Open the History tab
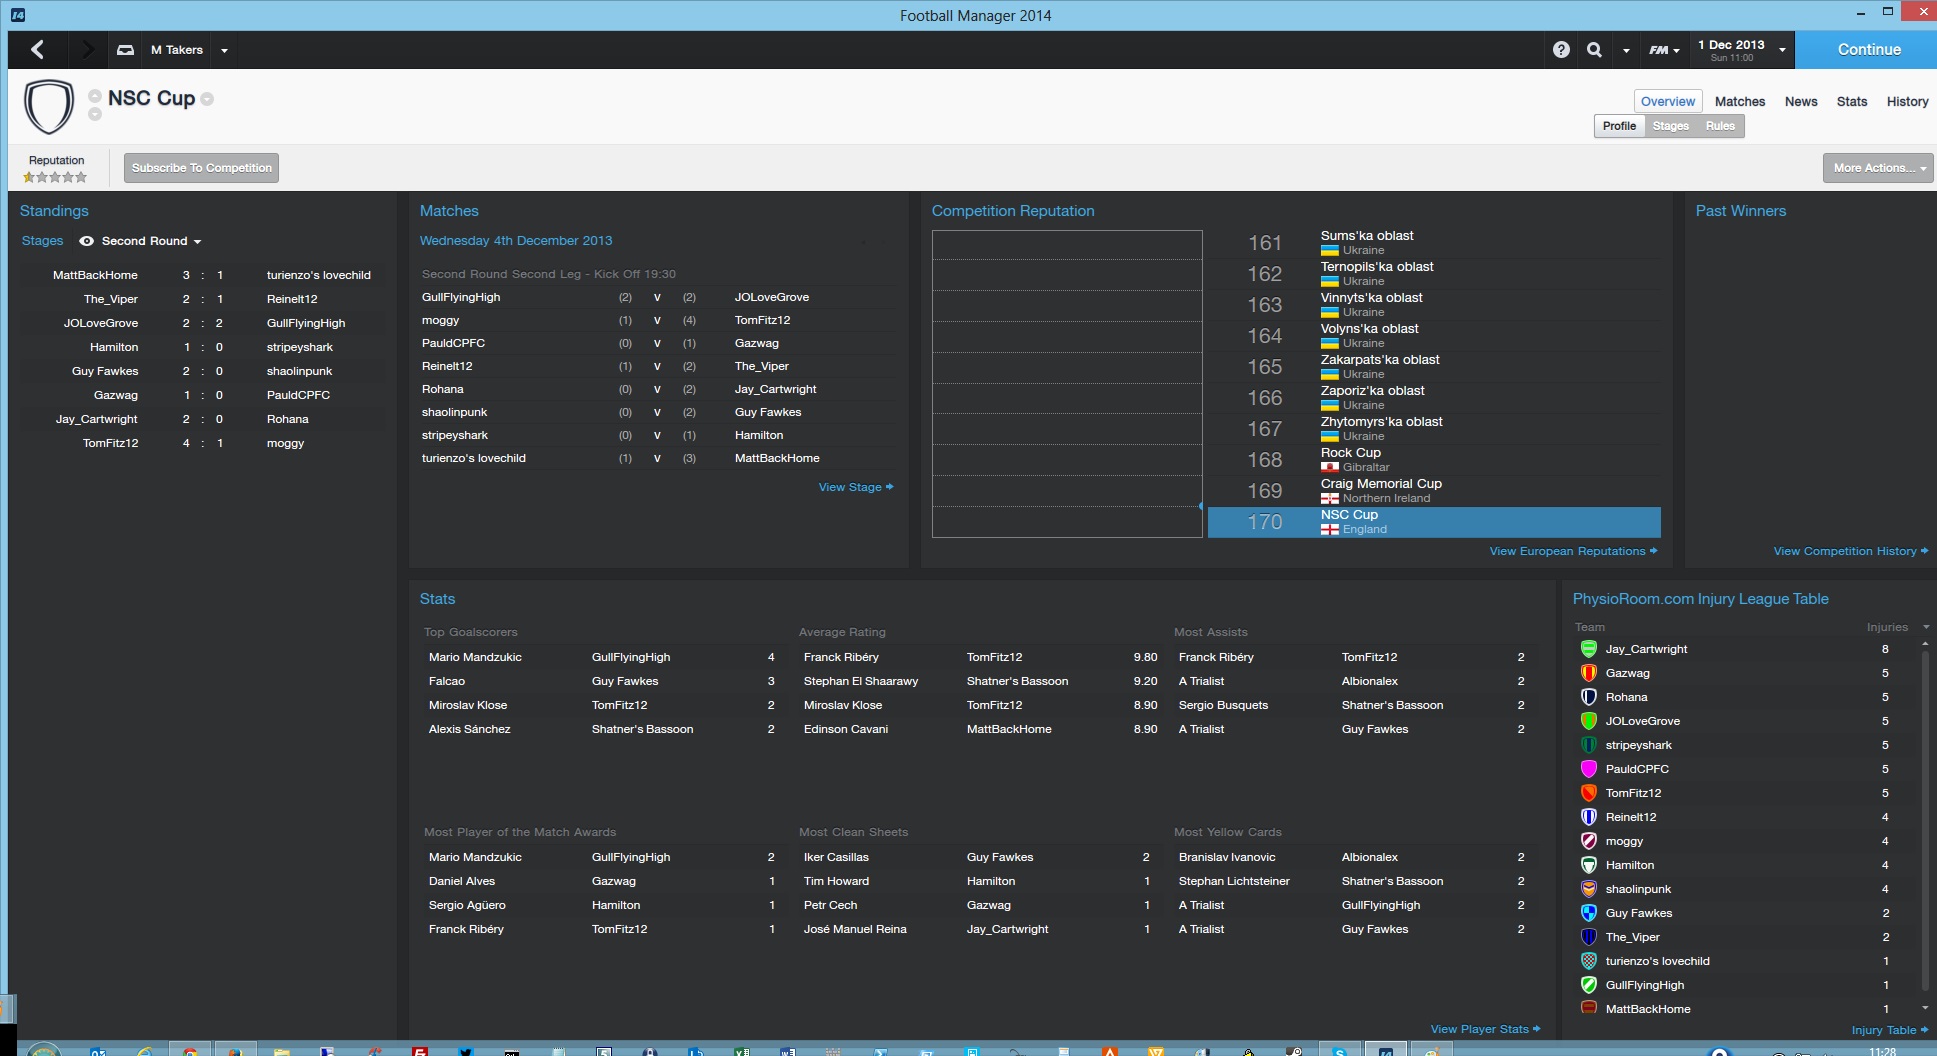This screenshot has height=1056, width=1937. click(x=1907, y=101)
